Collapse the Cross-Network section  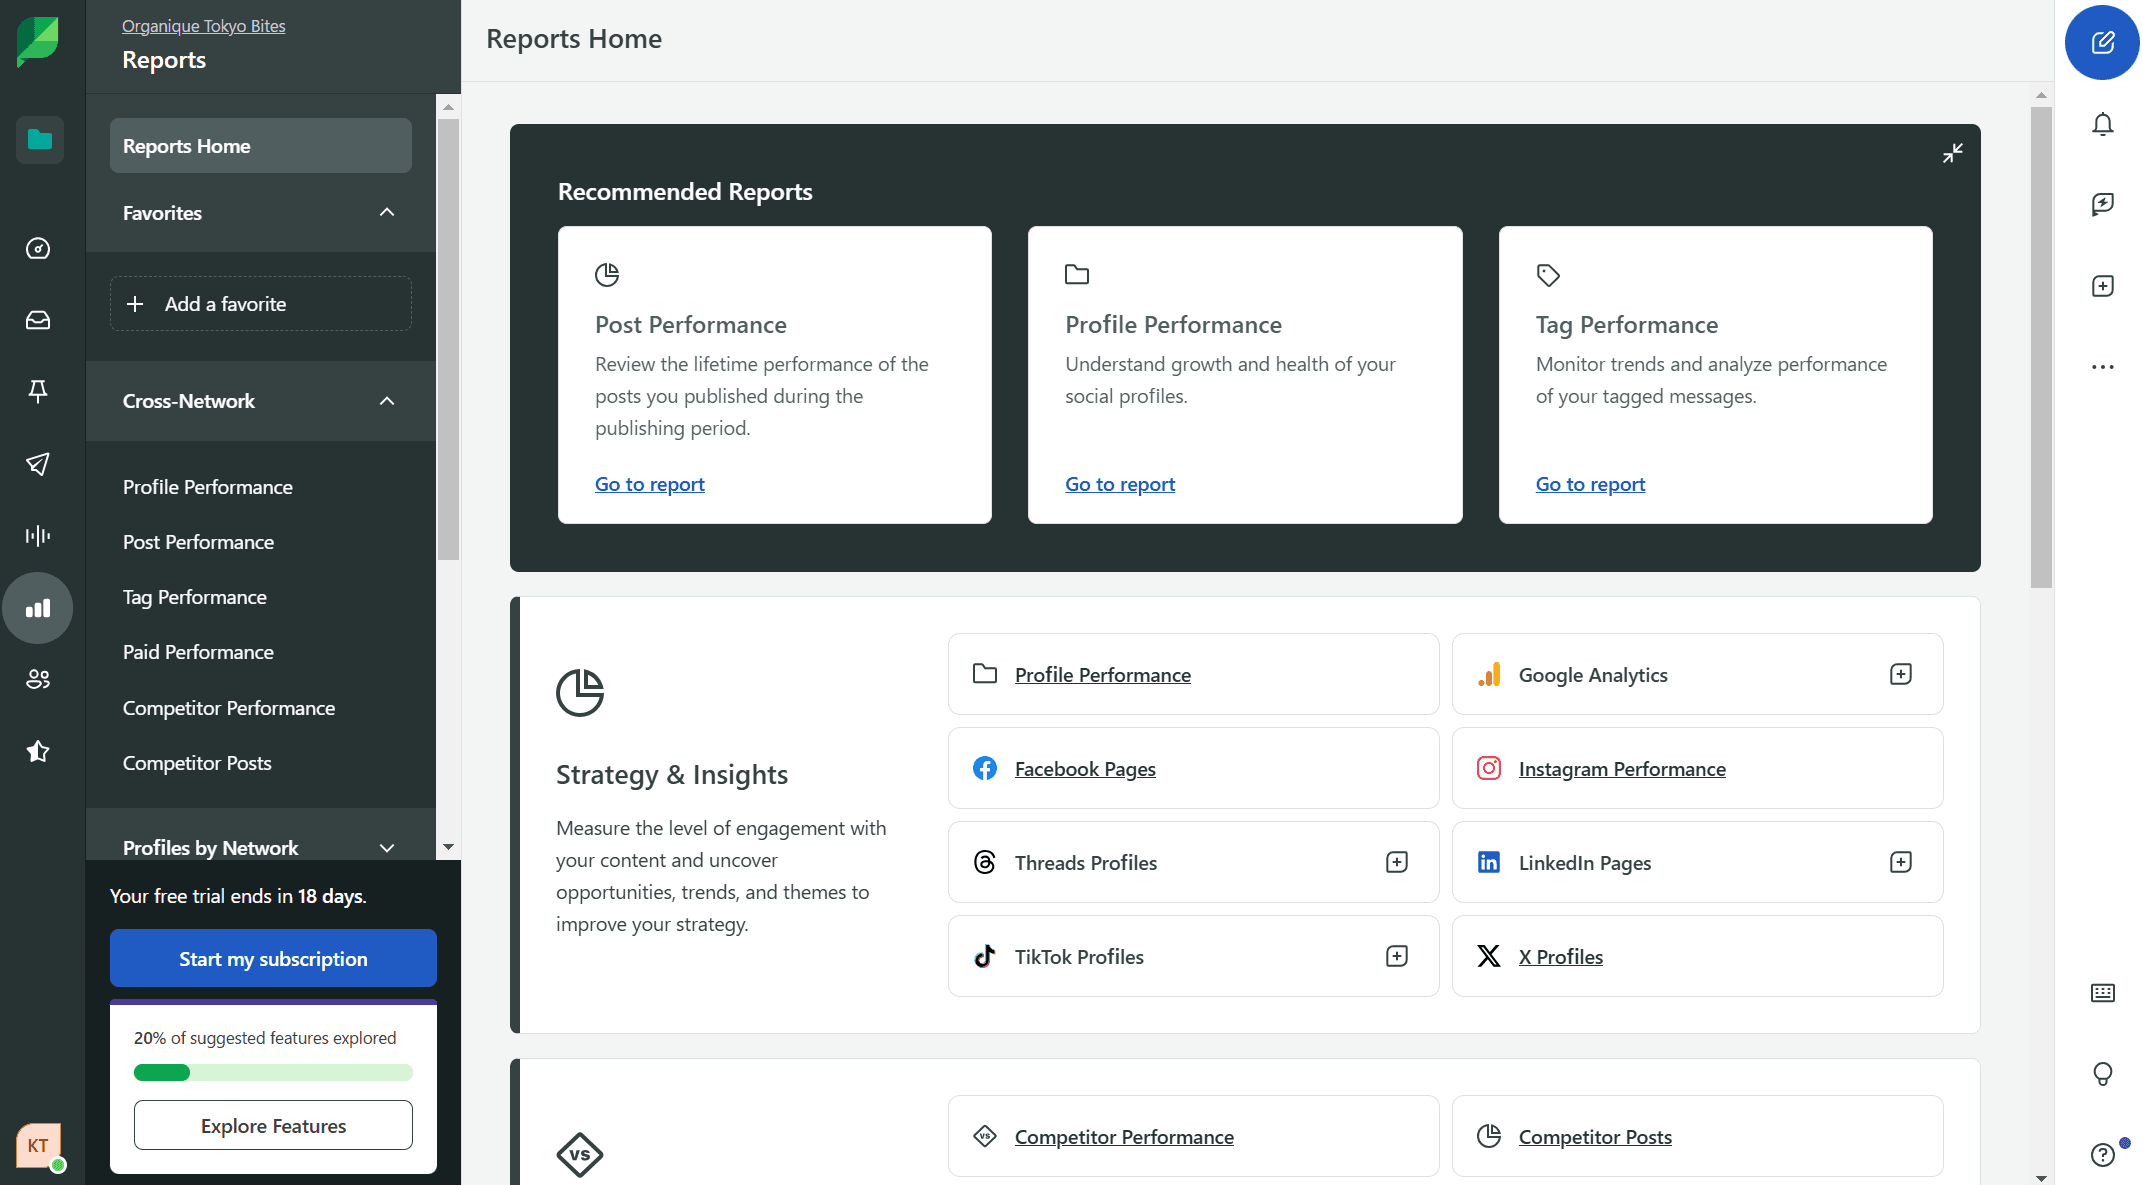(x=387, y=401)
